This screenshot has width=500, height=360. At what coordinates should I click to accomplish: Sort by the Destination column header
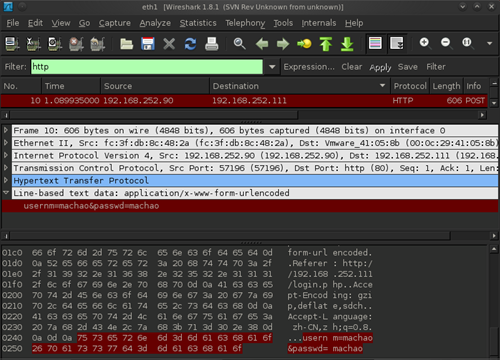tap(299, 86)
